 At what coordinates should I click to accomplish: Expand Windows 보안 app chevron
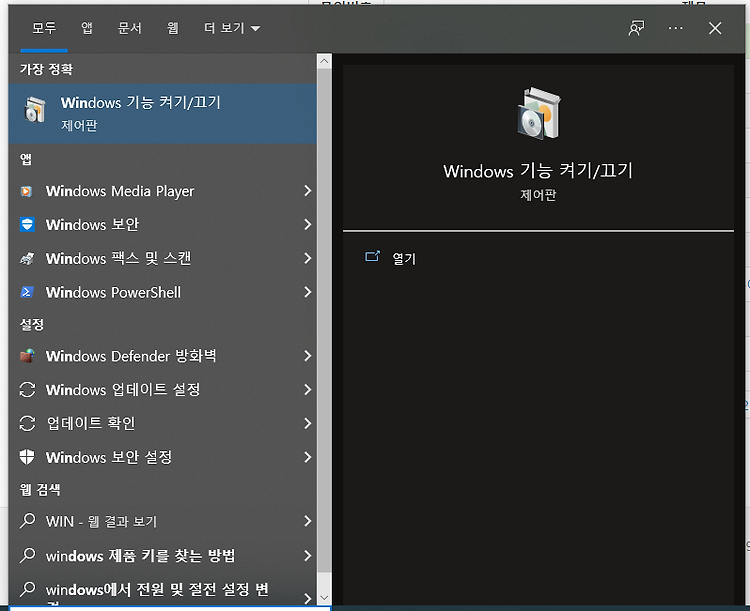308,224
